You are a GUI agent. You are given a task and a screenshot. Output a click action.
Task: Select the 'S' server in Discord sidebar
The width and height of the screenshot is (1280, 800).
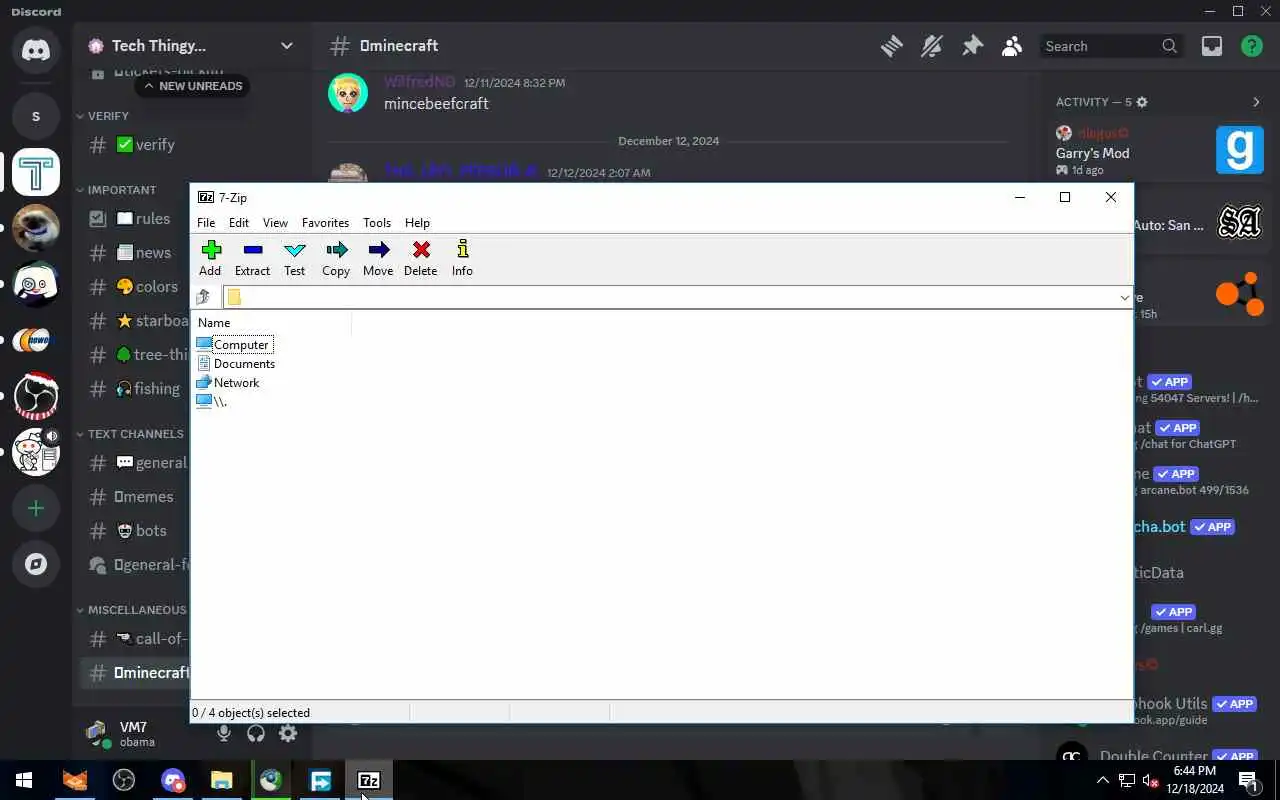point(36,116)
